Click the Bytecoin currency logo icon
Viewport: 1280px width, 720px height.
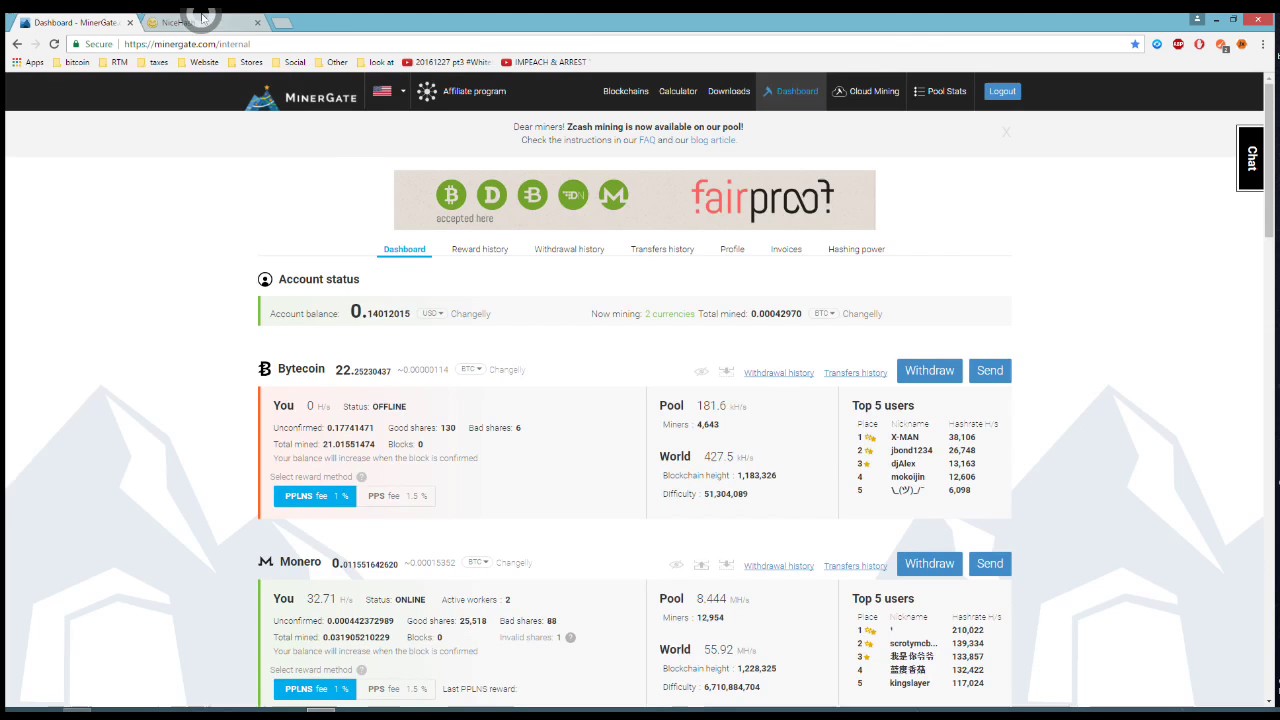pyautogui.click(x=265, y=369)
